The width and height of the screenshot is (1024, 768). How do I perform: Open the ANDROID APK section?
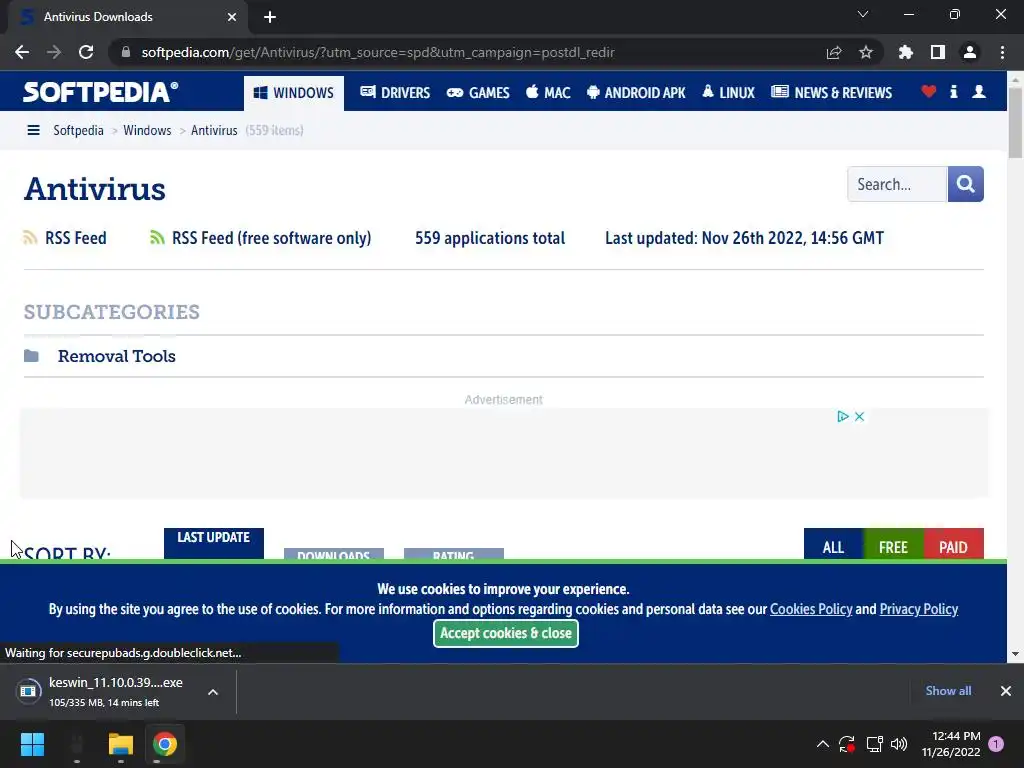pos(636,93)
